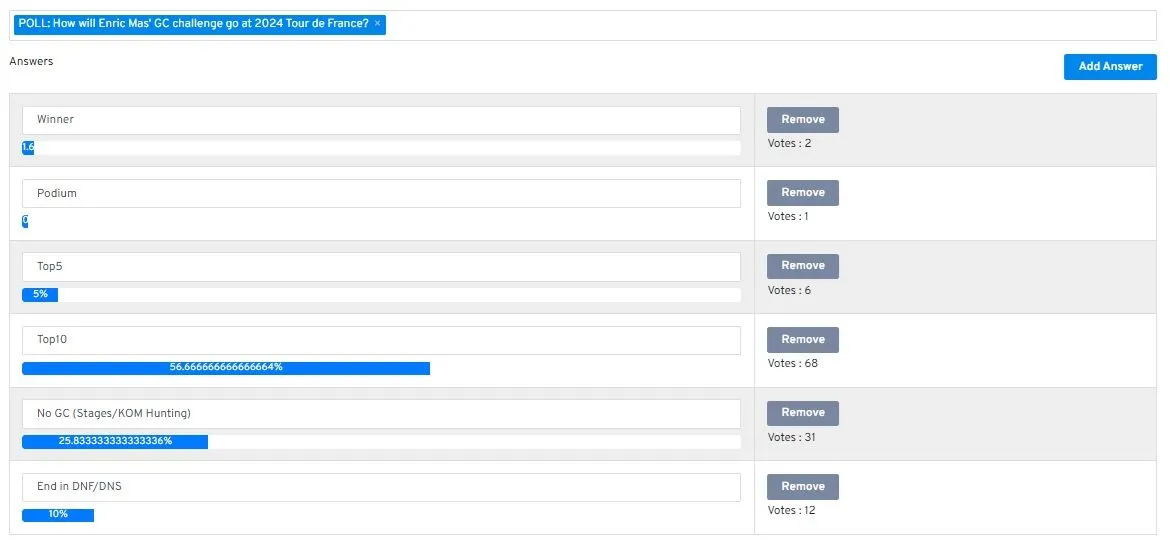Click the 25.83% No GC progress bar
The width and height of the screenshot is (1170, 548).
coord(115,442)
